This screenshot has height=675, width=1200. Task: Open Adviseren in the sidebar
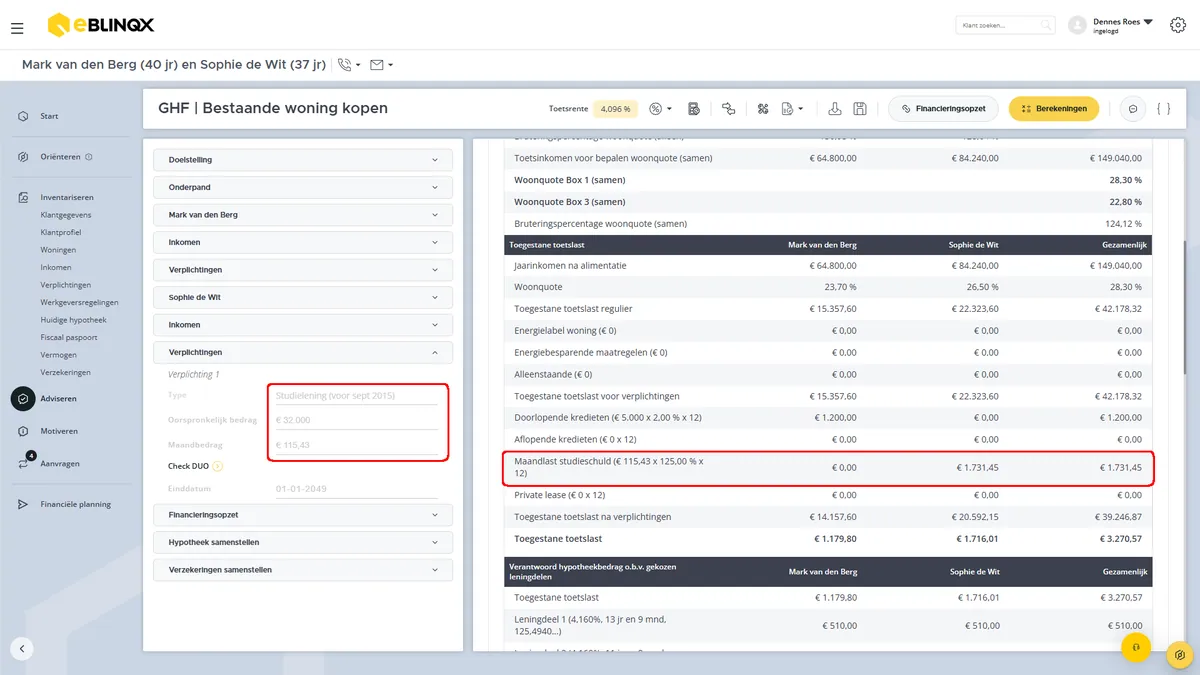coord(58,399)
